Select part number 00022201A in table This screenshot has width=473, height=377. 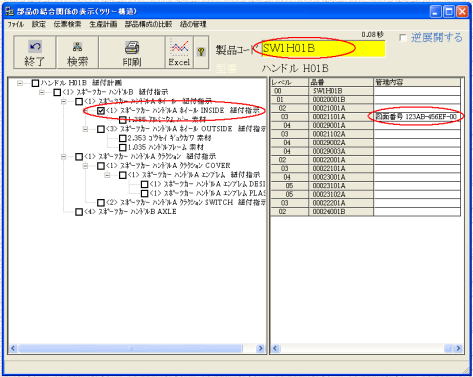point(341,203)
